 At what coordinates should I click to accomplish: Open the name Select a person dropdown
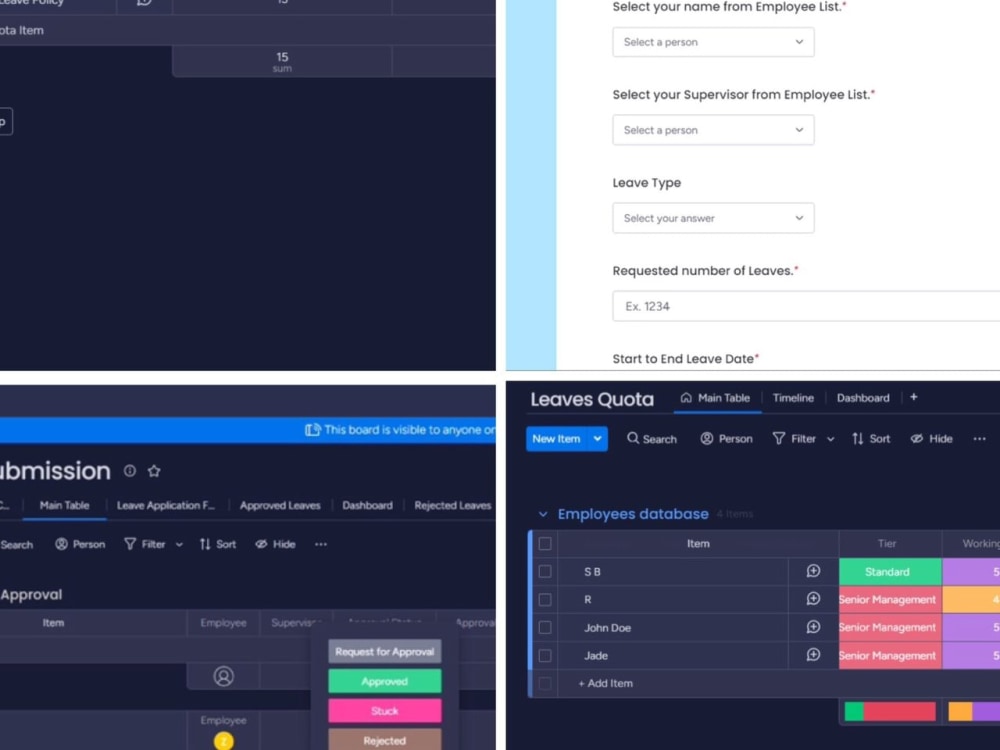pos(713,42)
